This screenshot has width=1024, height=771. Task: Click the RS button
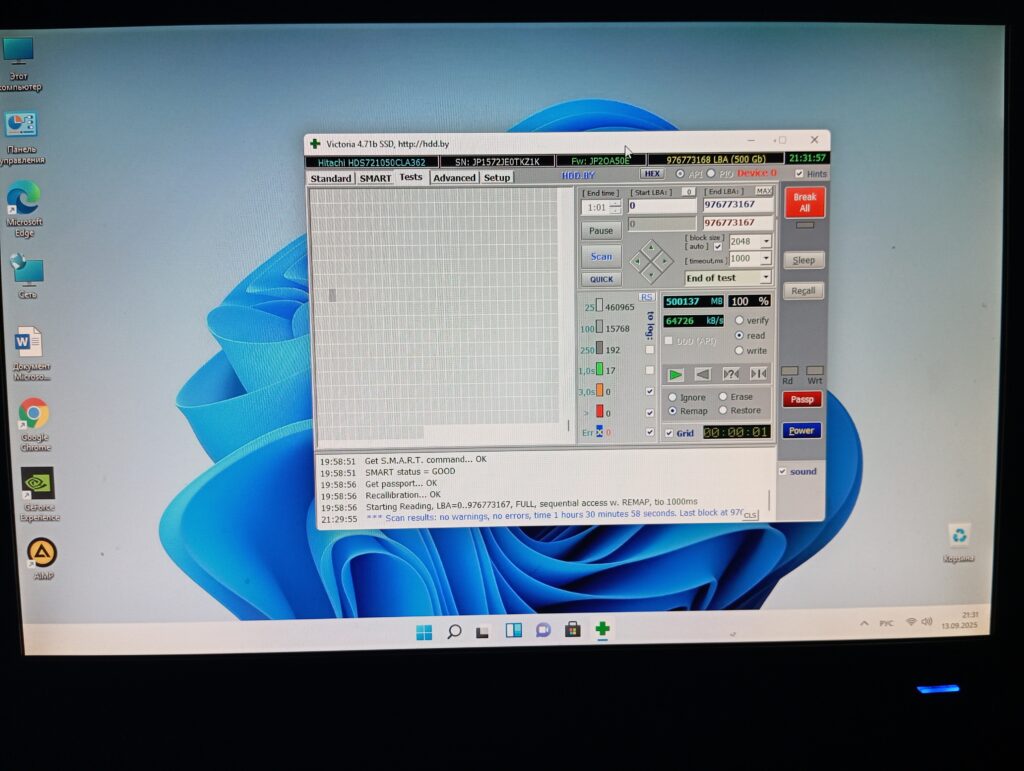click(x=647, y=297)
